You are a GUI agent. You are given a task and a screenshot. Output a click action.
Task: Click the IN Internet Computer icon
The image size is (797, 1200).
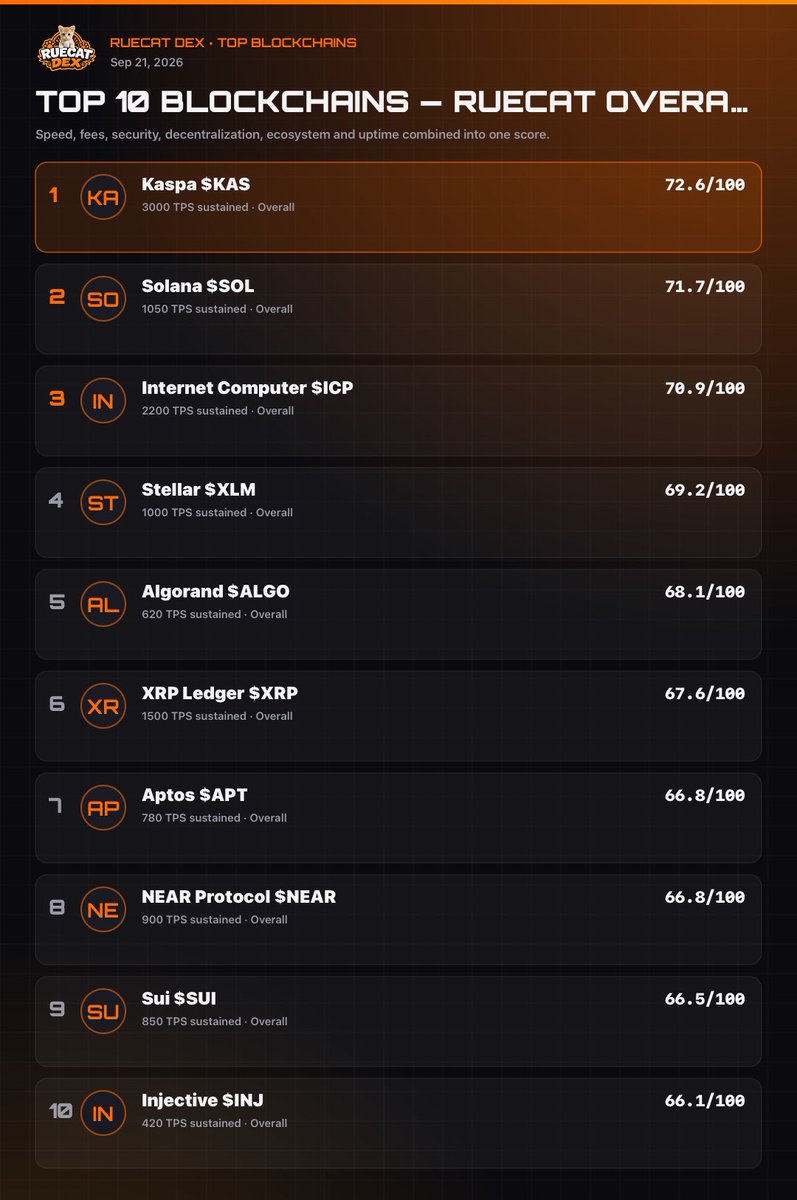tap(103, 401)
